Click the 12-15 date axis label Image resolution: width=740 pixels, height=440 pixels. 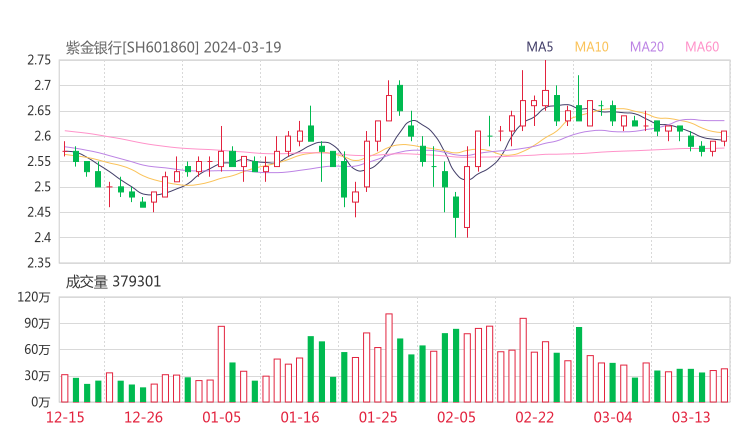[65, 417]
